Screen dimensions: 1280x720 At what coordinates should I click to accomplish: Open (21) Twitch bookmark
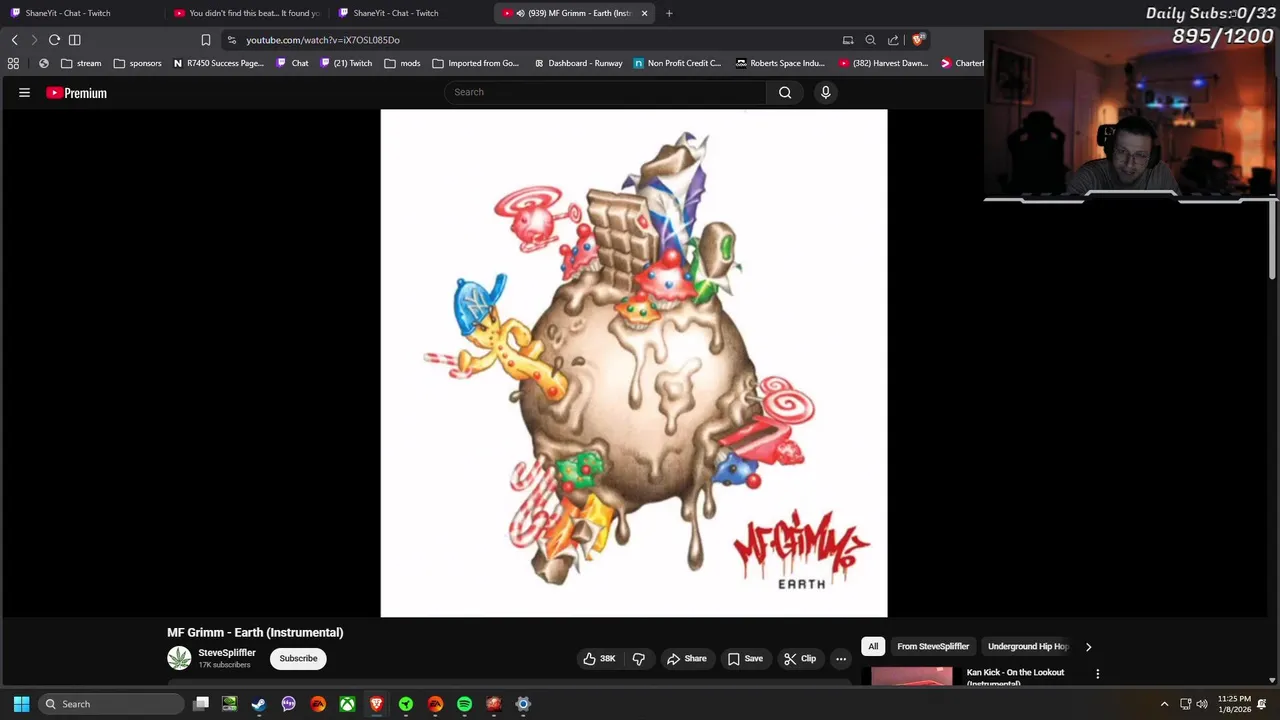tap(346, 63)
